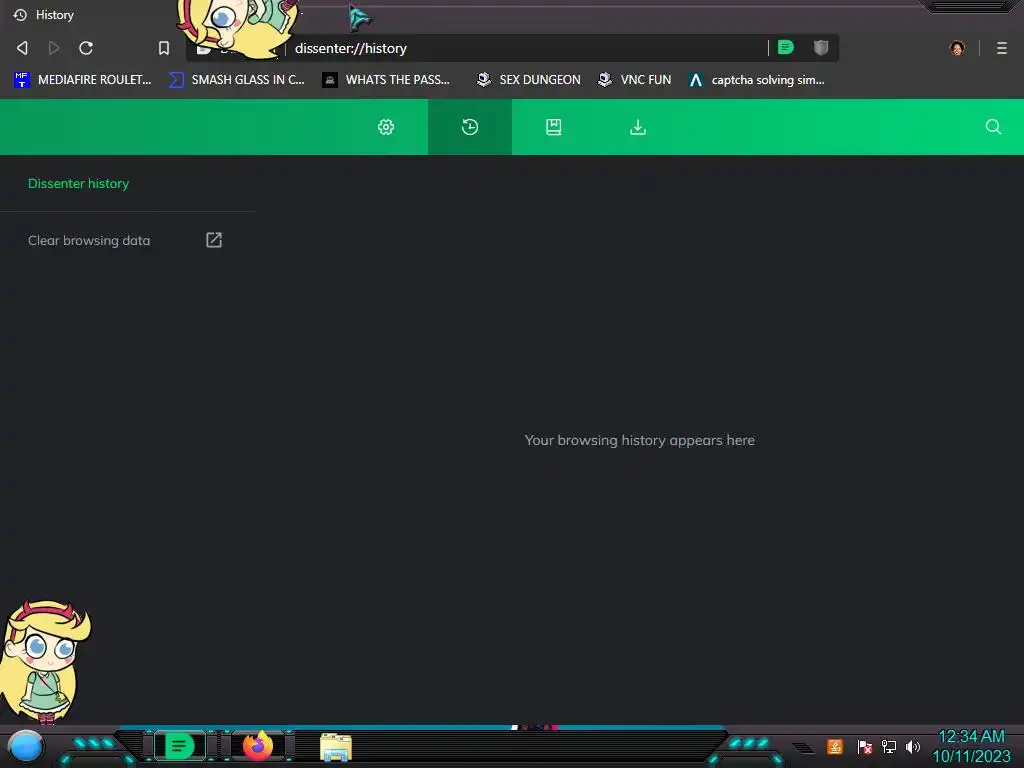Open captcha solving sim... bookmark

pyautogui.click(x=757, y=80)
